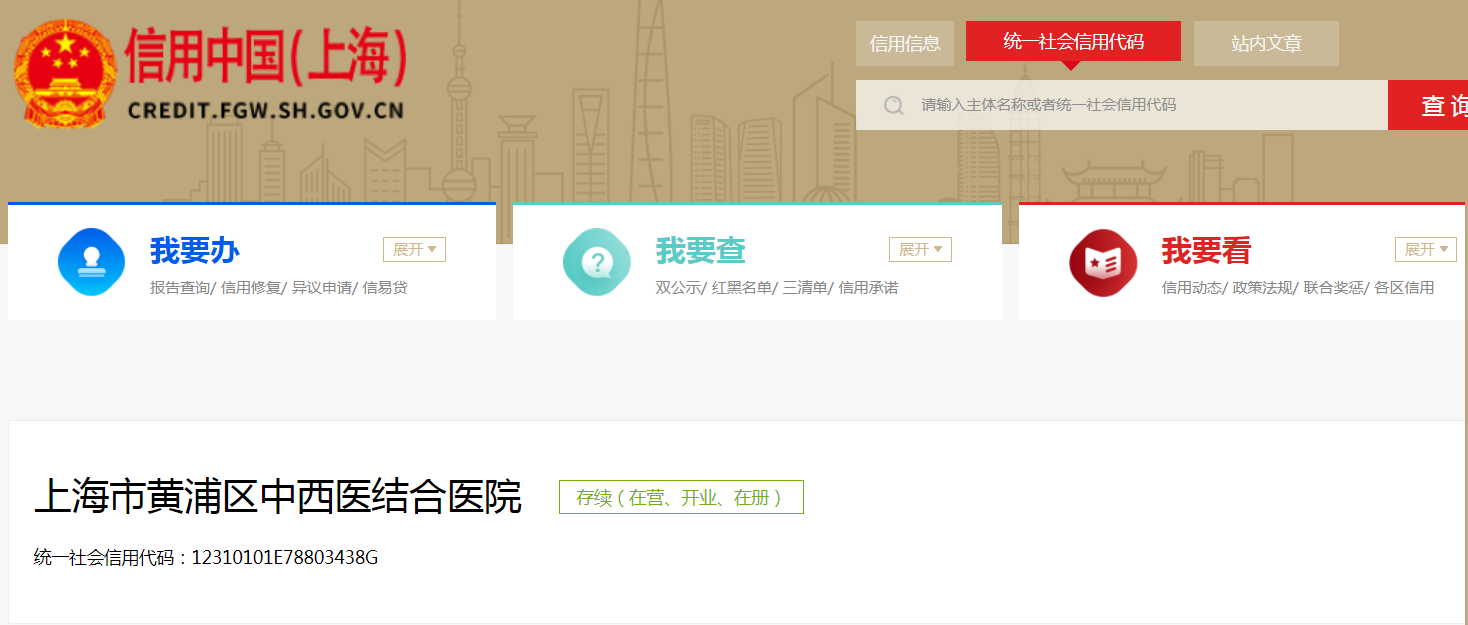1468x625 pixels.
Task: Select the 统一社会信用代码 search tab
Action: click(x=1073, y=41)
